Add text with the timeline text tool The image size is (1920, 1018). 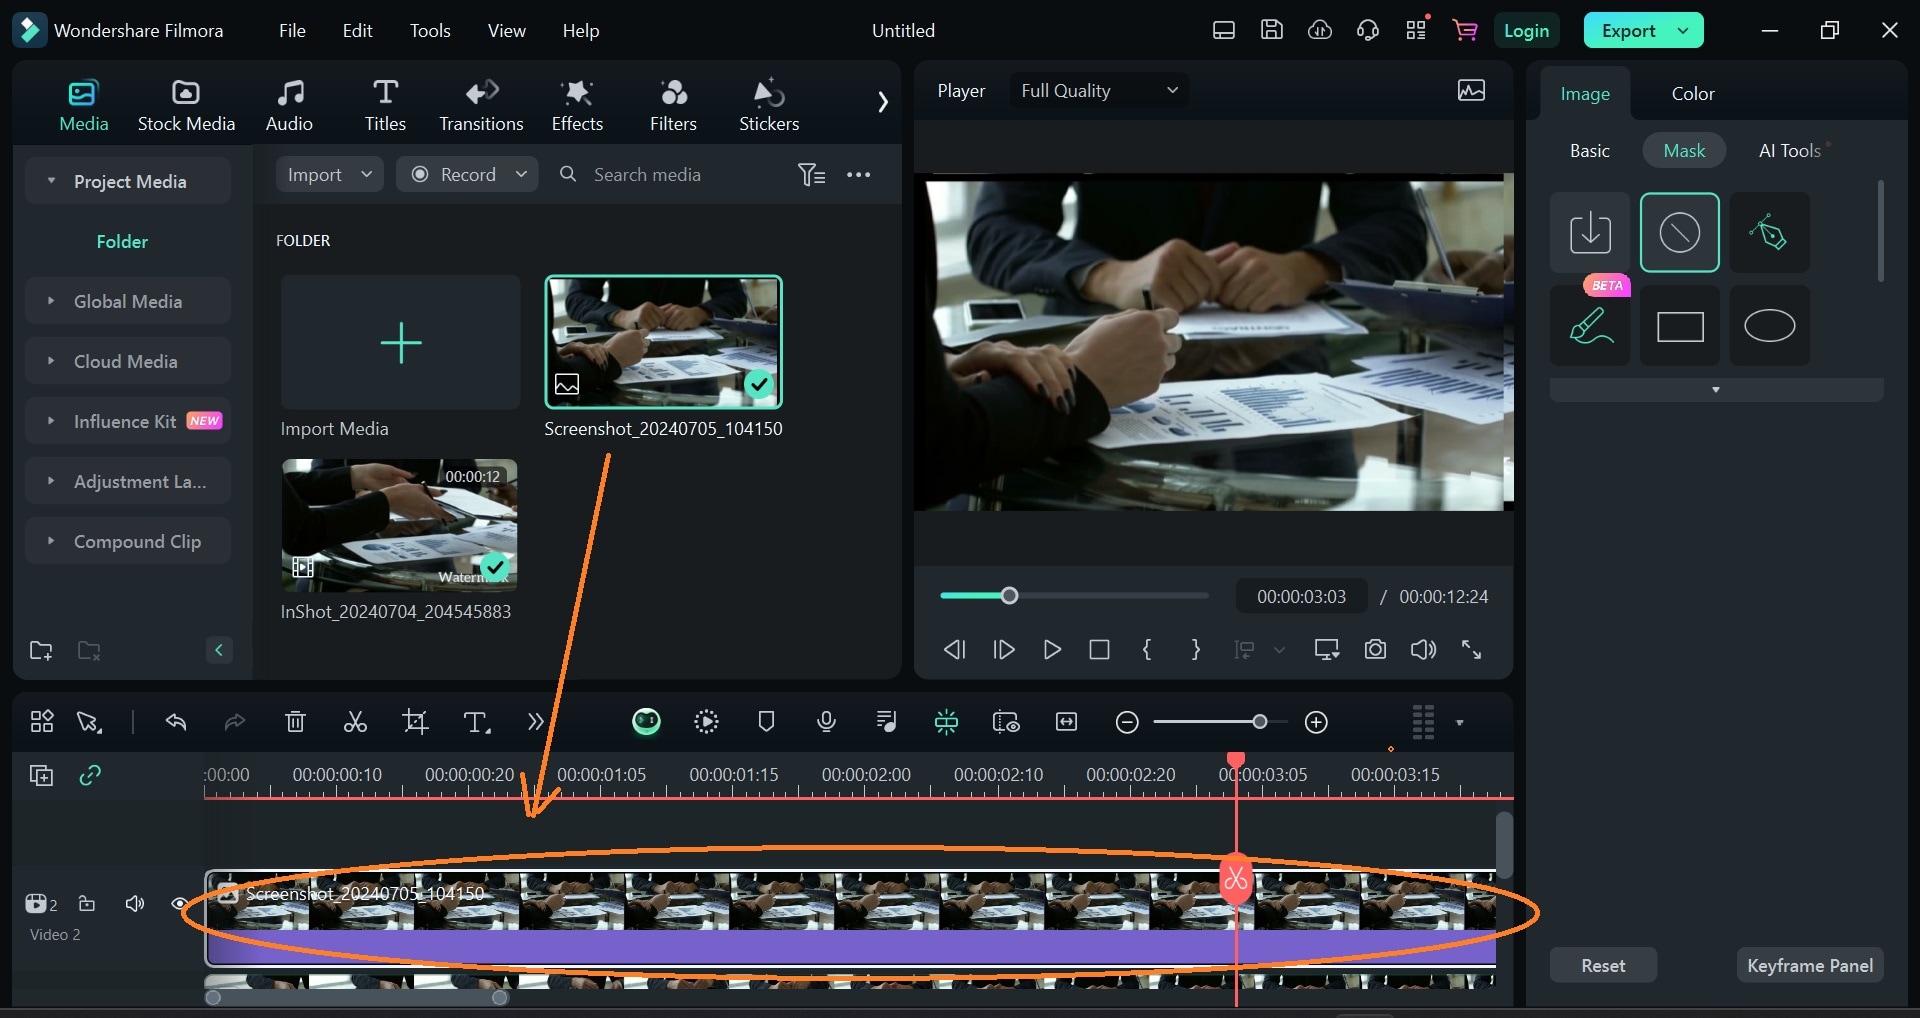476,722
